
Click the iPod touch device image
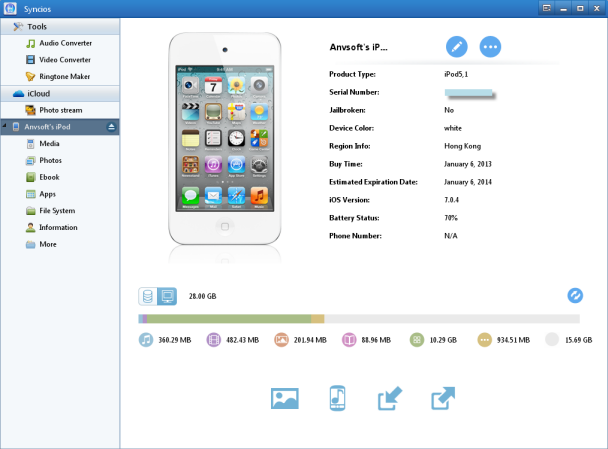click(x=225, y=138)
